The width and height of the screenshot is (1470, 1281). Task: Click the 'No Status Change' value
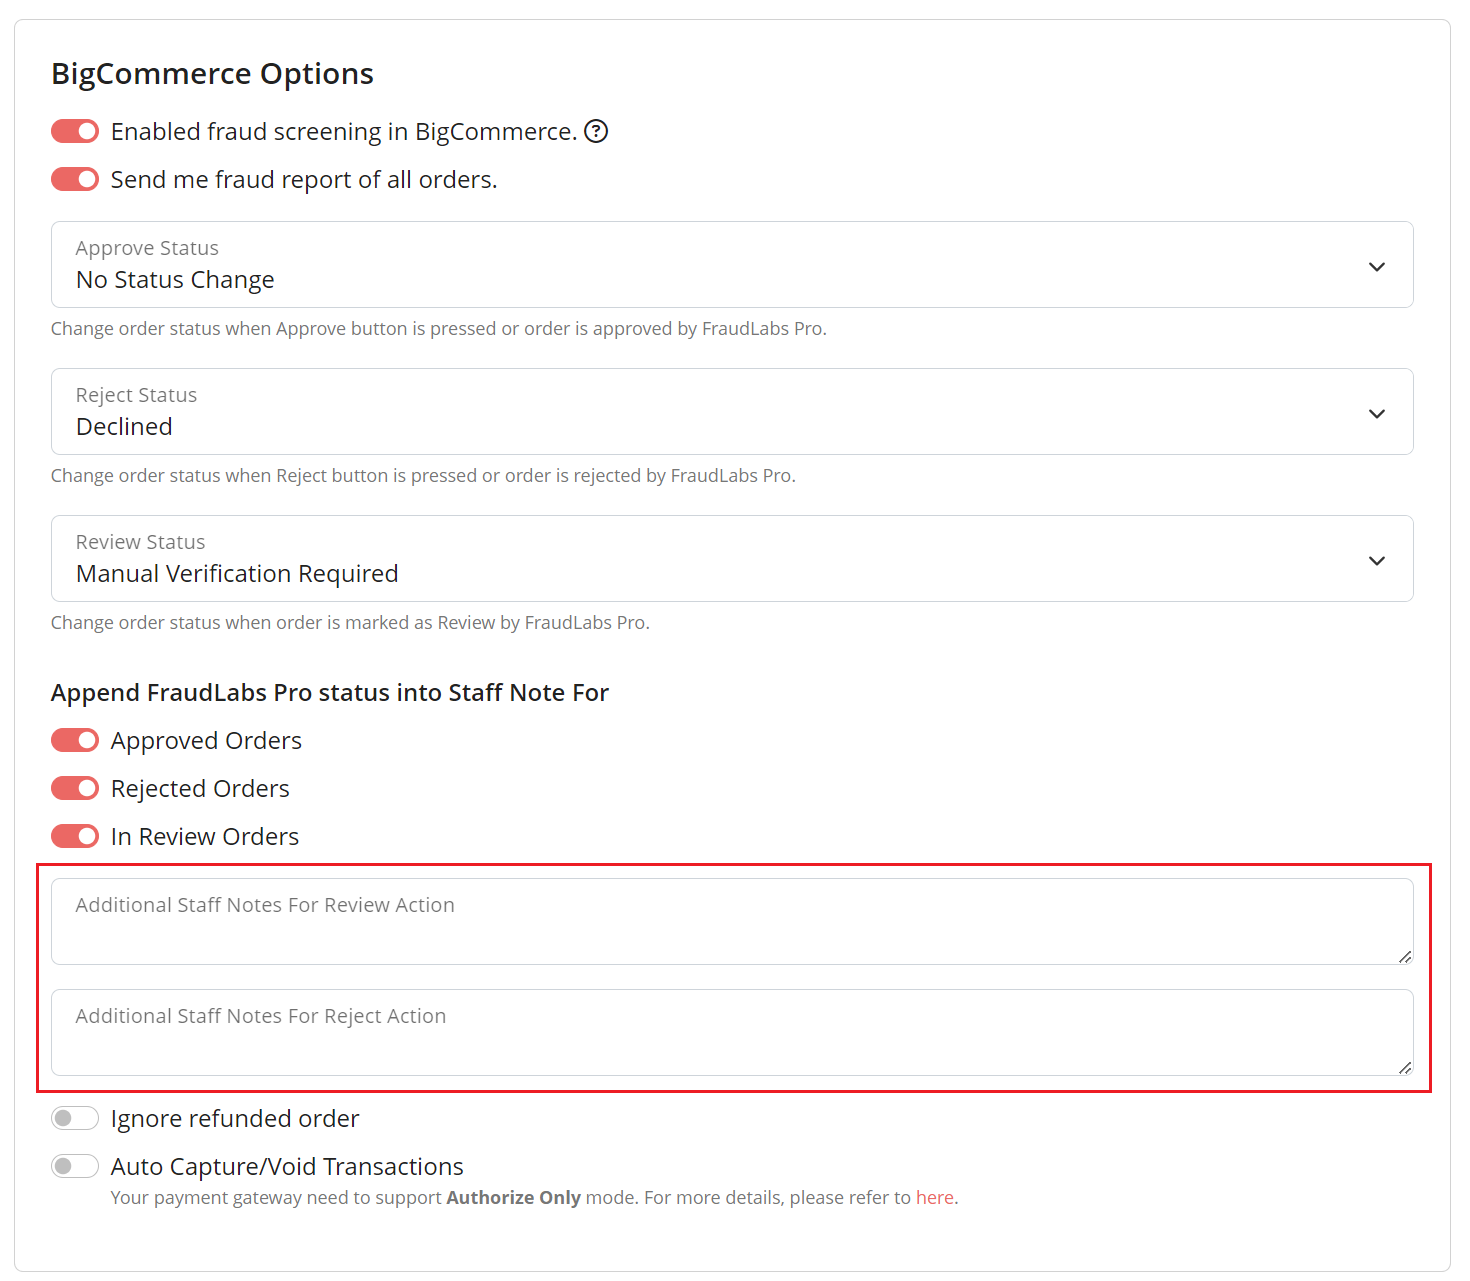point(175,280)
